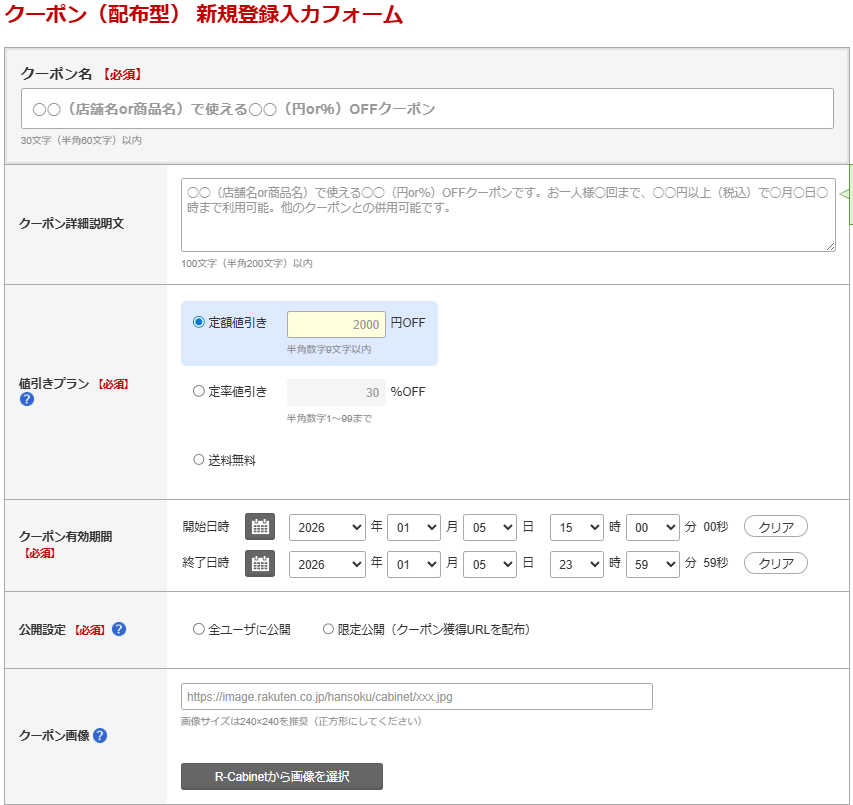Select 定率値引き radio option
The image size is (853, 805).
[x=199, y=392]
